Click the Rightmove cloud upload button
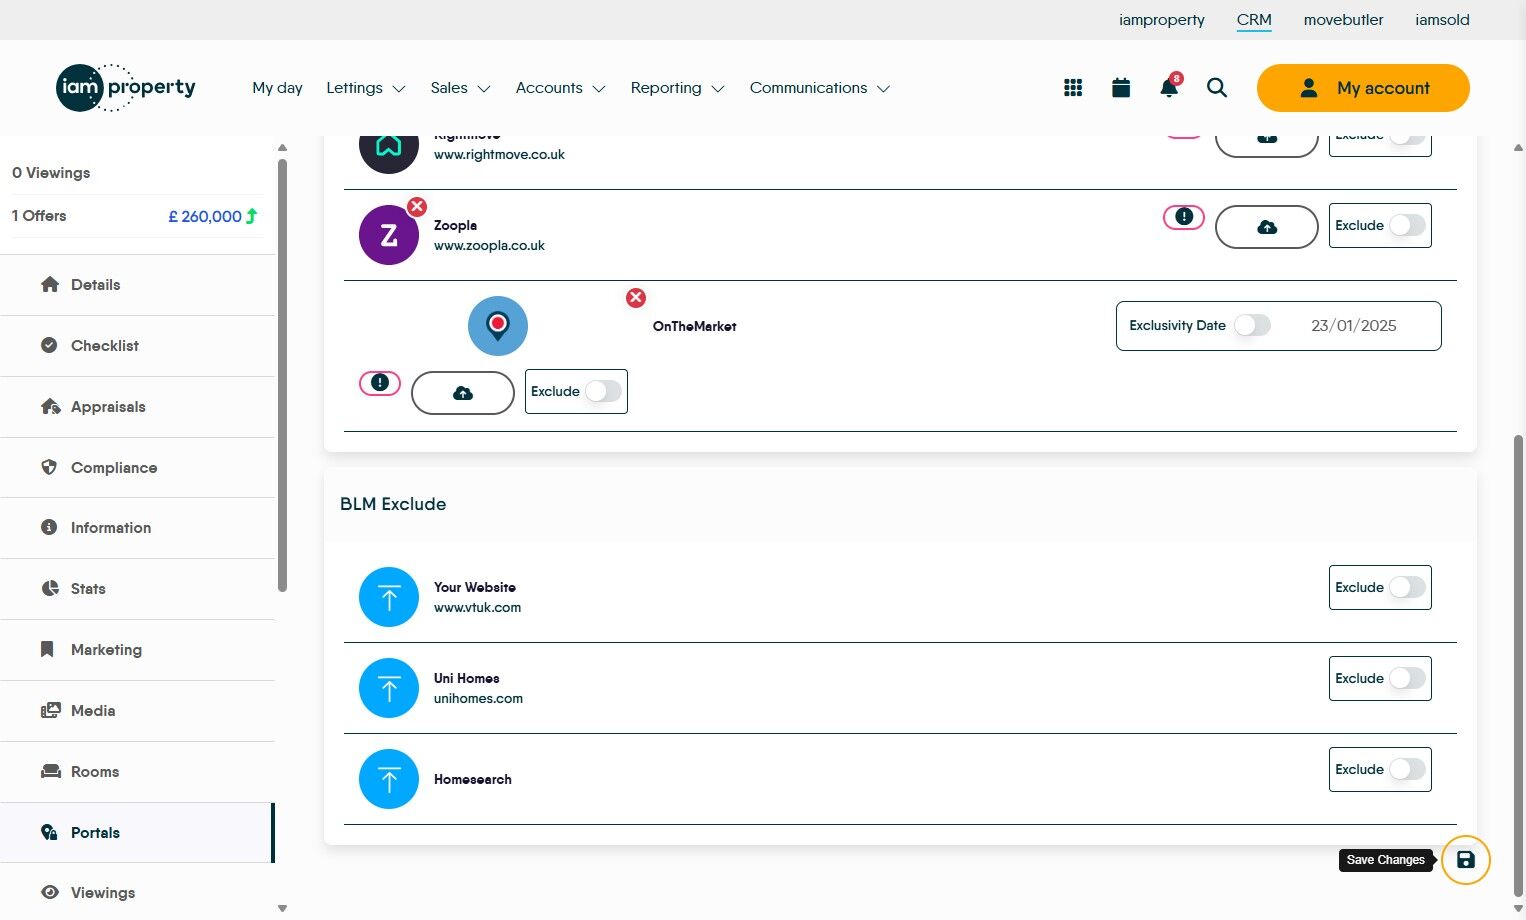 [1267, 145]
